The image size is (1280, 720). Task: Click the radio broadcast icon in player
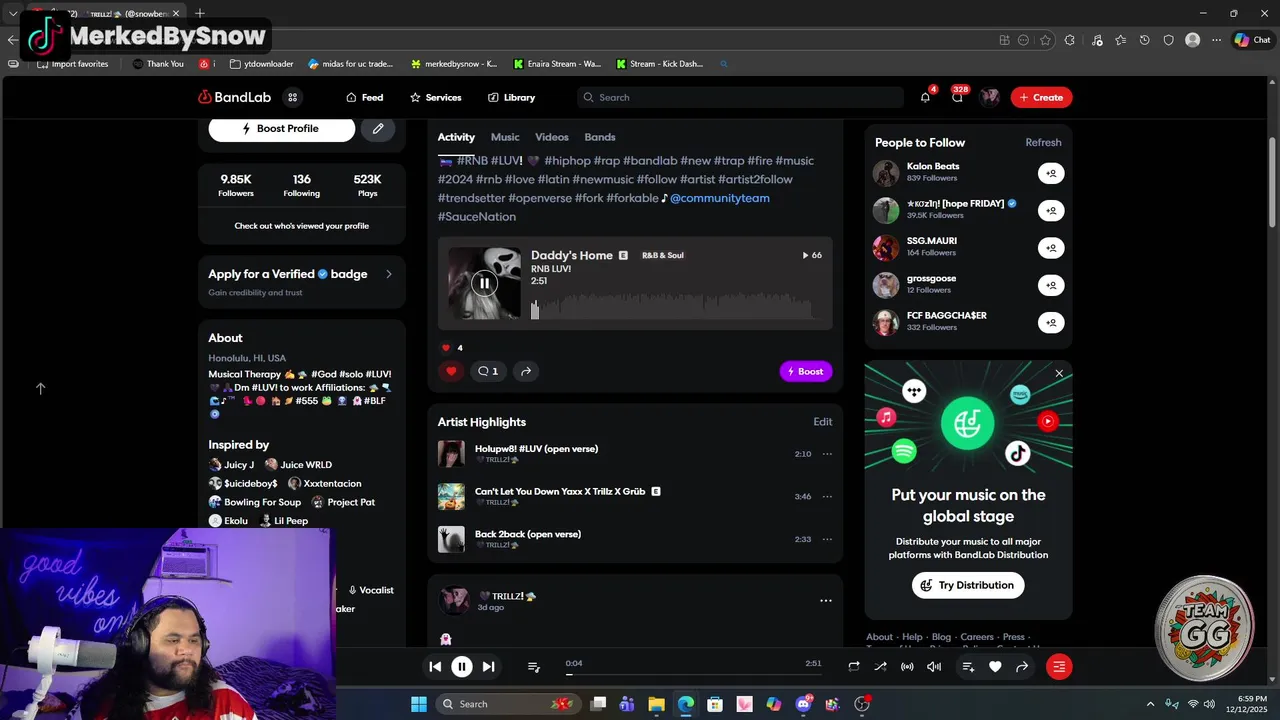pos(907,667)
